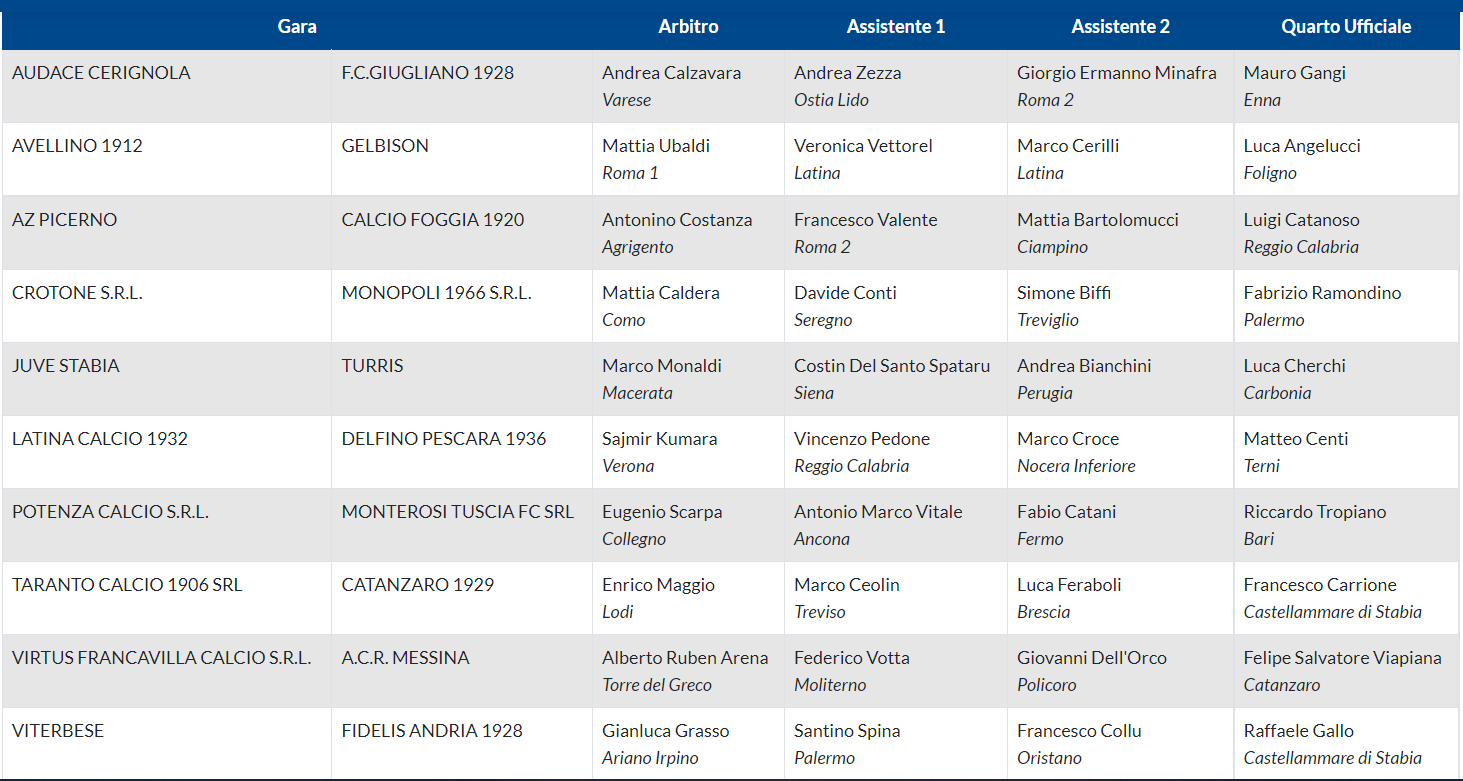Select DELFINO PESCARA 1936 team cell

point(444,439)
